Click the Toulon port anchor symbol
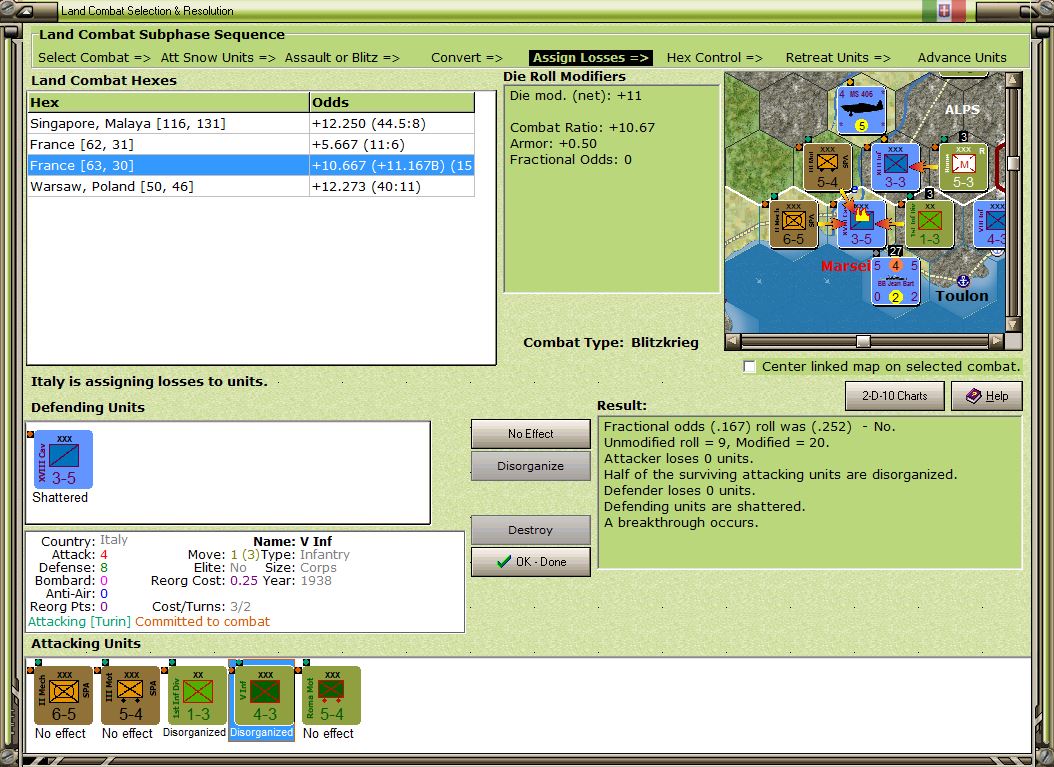Image resolution: width=1054 pixels, height=767 pixels. pos(963,280)
